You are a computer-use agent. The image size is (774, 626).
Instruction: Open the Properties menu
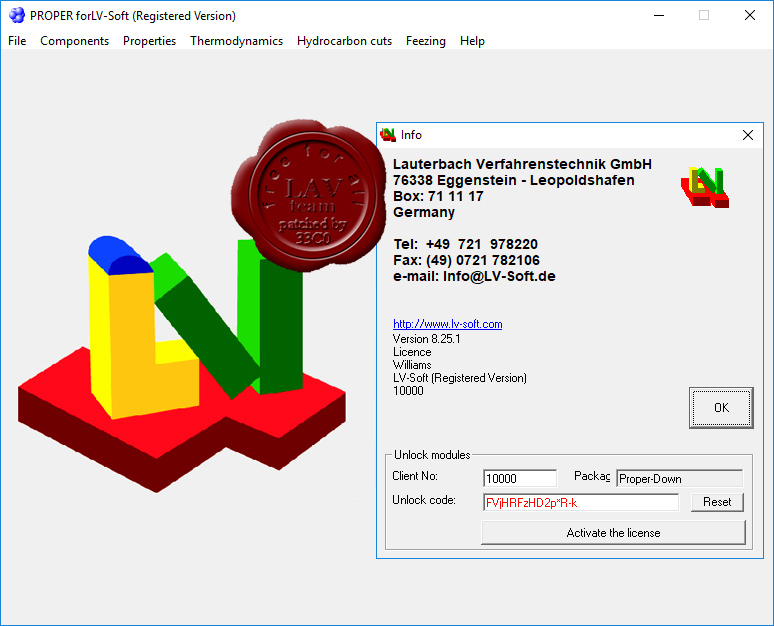click(x=150, y=41)
